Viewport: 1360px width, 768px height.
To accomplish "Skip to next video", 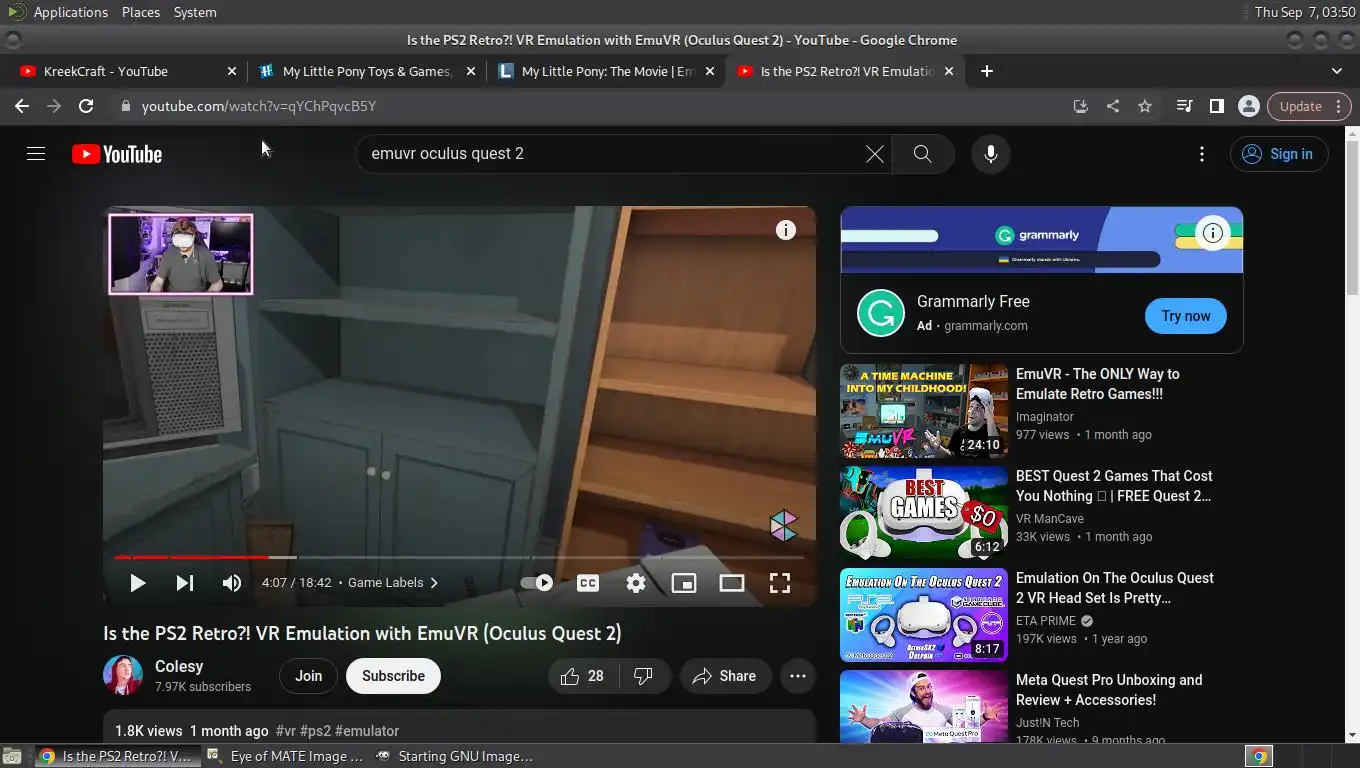I will click(x=185, y=583).
